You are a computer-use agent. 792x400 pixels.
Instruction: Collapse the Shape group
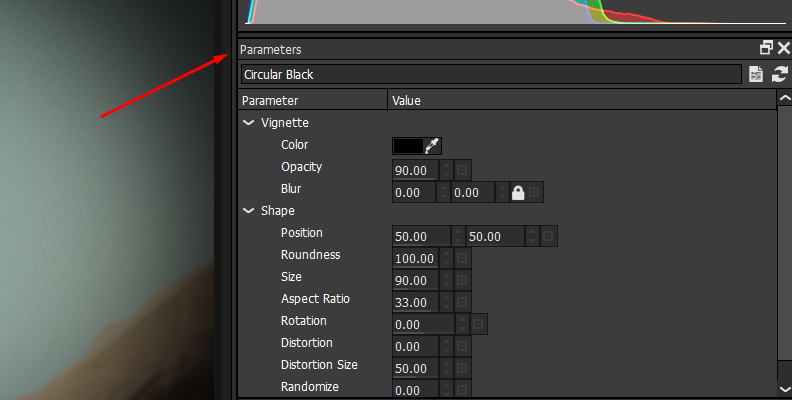point(249,211)
